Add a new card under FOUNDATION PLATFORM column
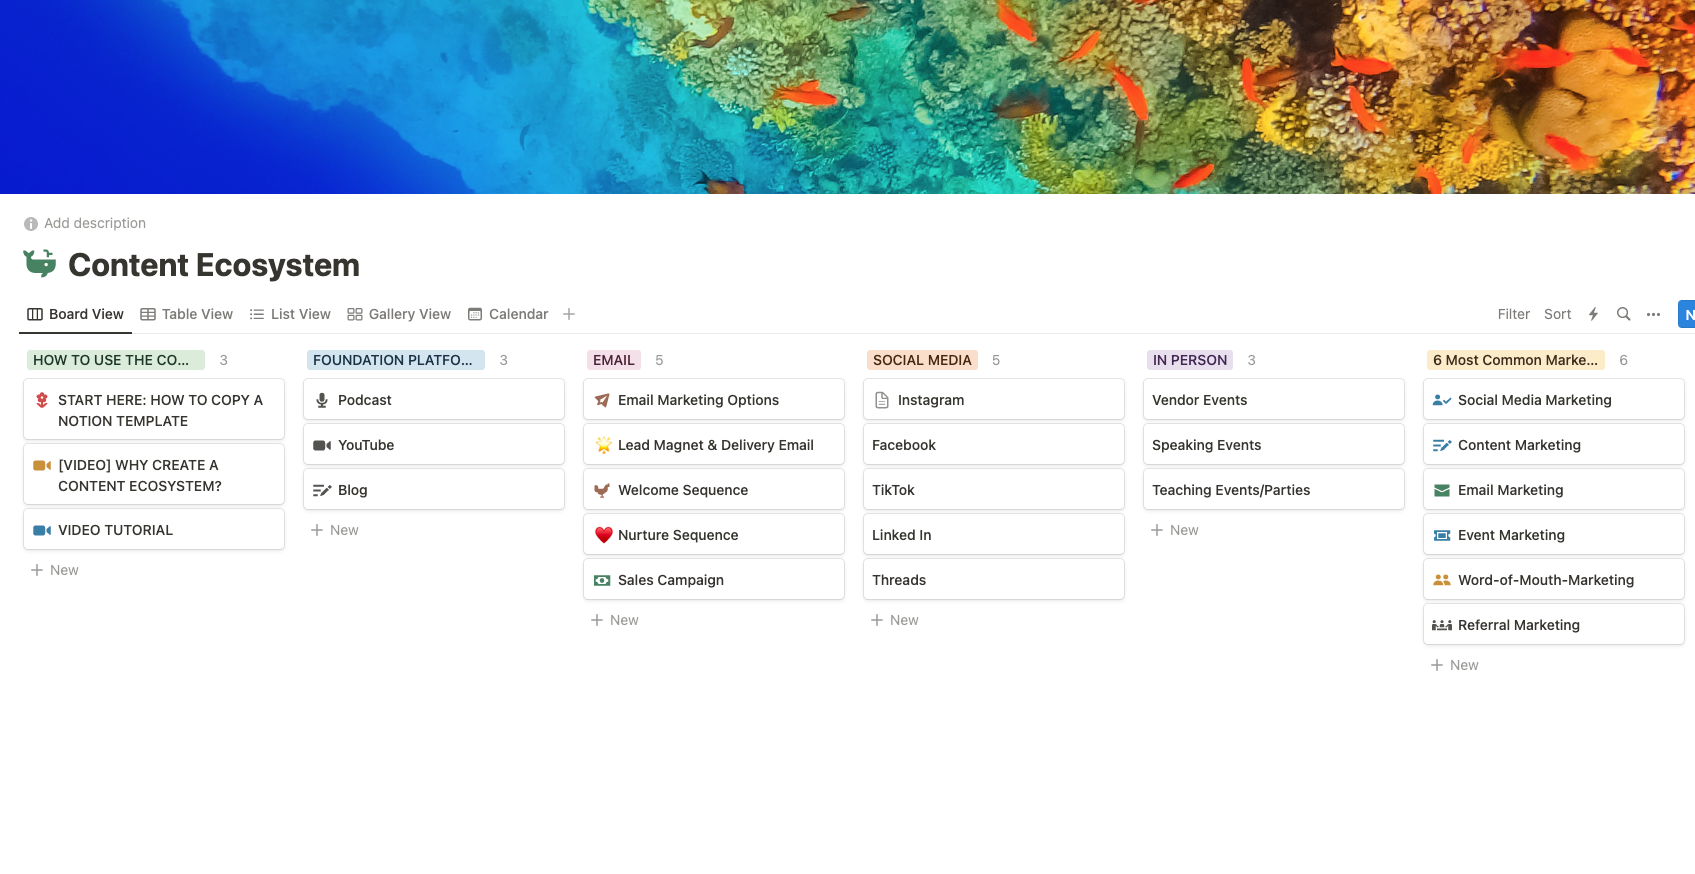 click(335, 530)
